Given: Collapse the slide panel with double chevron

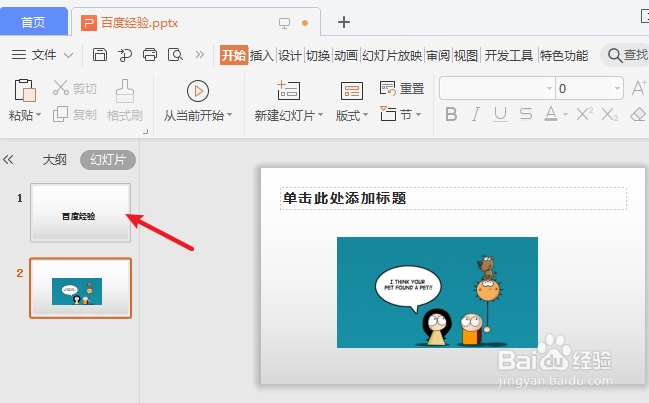Looking at the screenshot, I should click(8, 159).
